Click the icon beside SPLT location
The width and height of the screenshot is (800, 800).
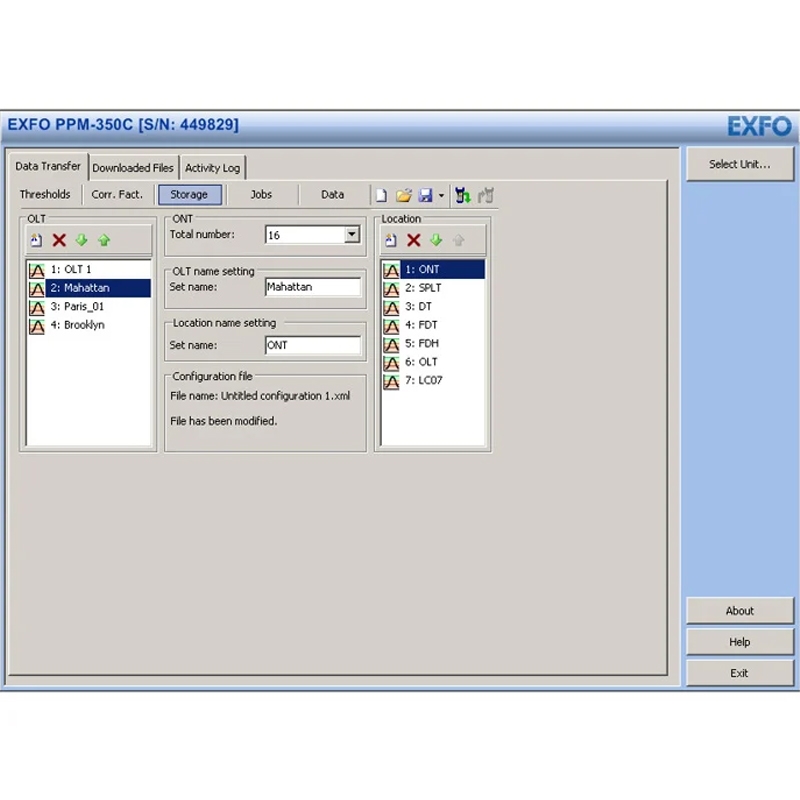[391, 288]
